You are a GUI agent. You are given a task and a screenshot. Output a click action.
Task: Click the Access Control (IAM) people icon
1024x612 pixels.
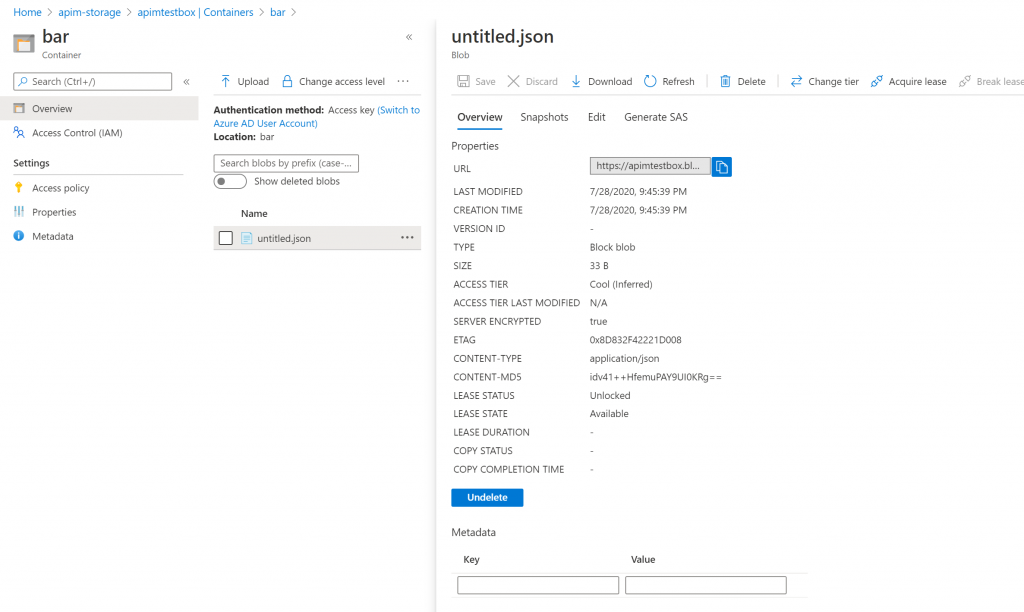click(19, 133)
